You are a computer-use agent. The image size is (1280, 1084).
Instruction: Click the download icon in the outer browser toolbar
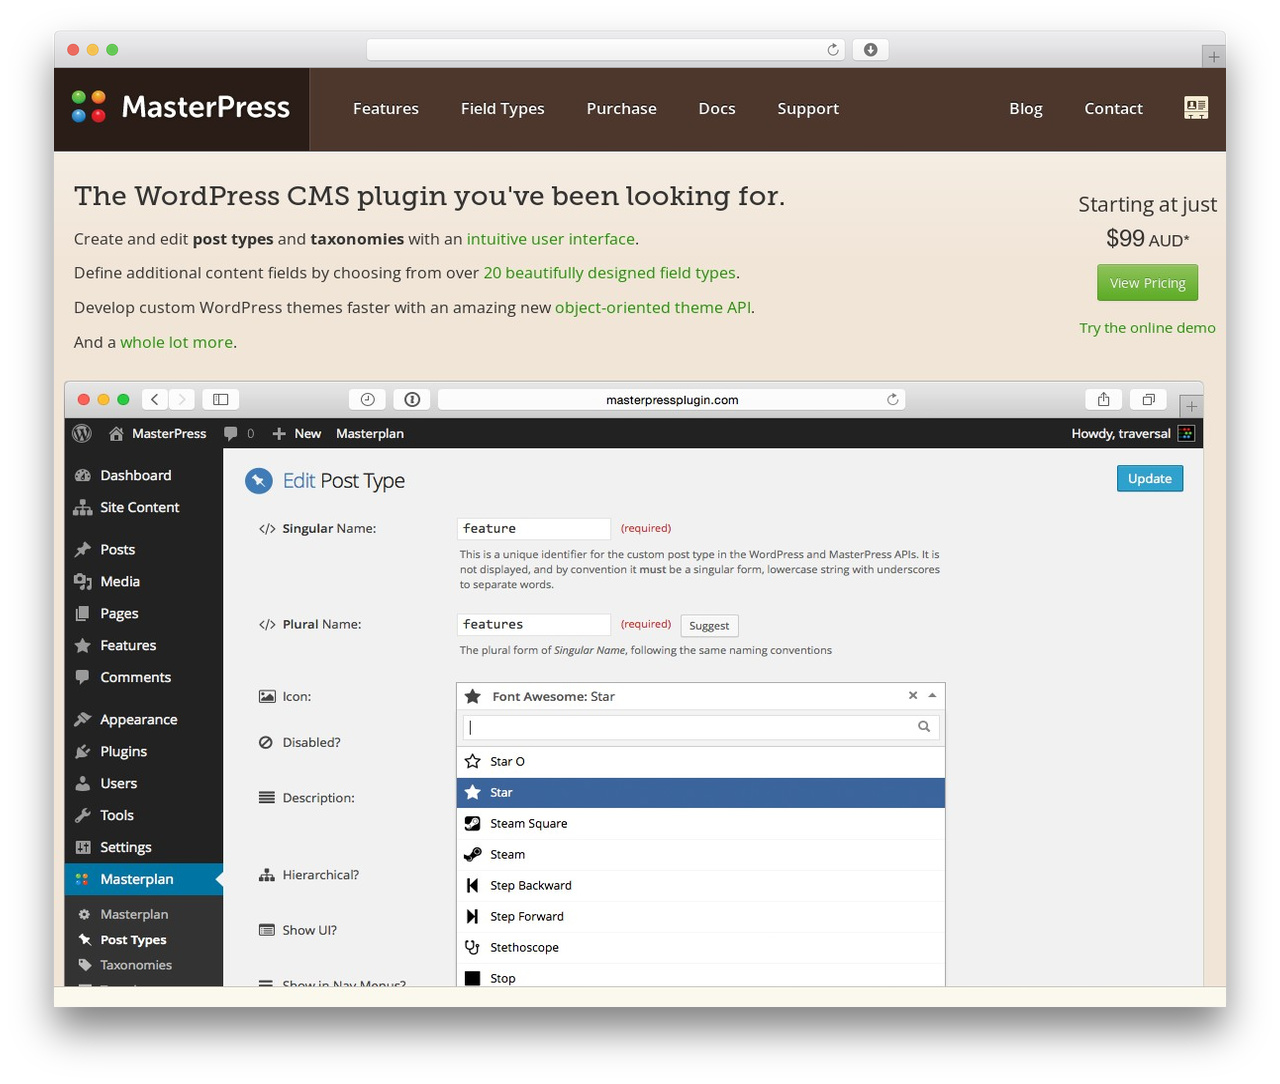(x=871, y=50)
